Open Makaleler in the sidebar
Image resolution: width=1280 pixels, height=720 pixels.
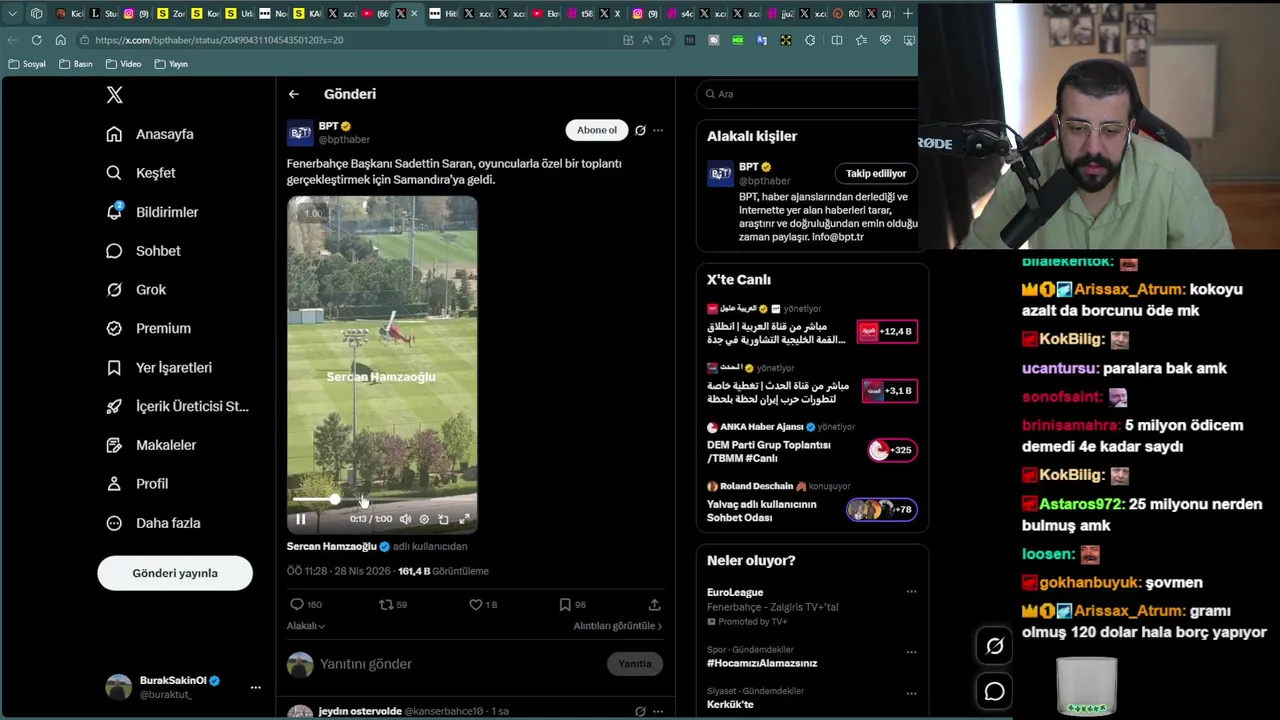(x=152, y=445)
